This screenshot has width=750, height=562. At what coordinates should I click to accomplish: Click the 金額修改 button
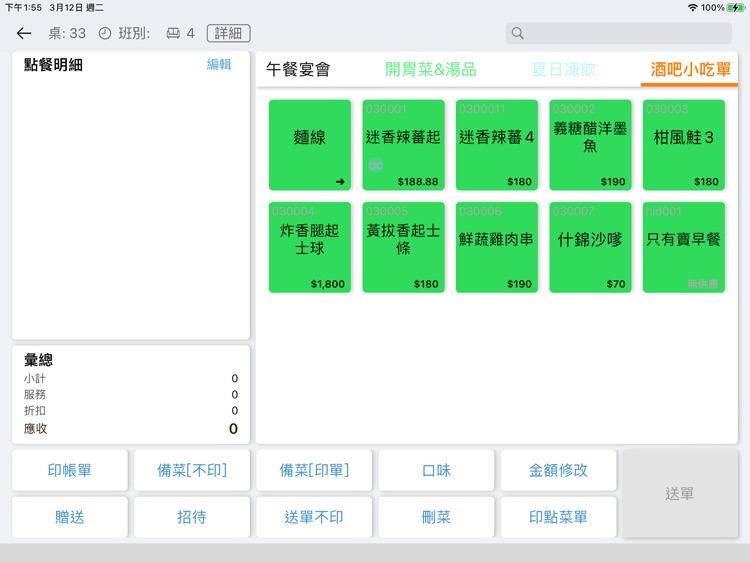tap(559, 470)
